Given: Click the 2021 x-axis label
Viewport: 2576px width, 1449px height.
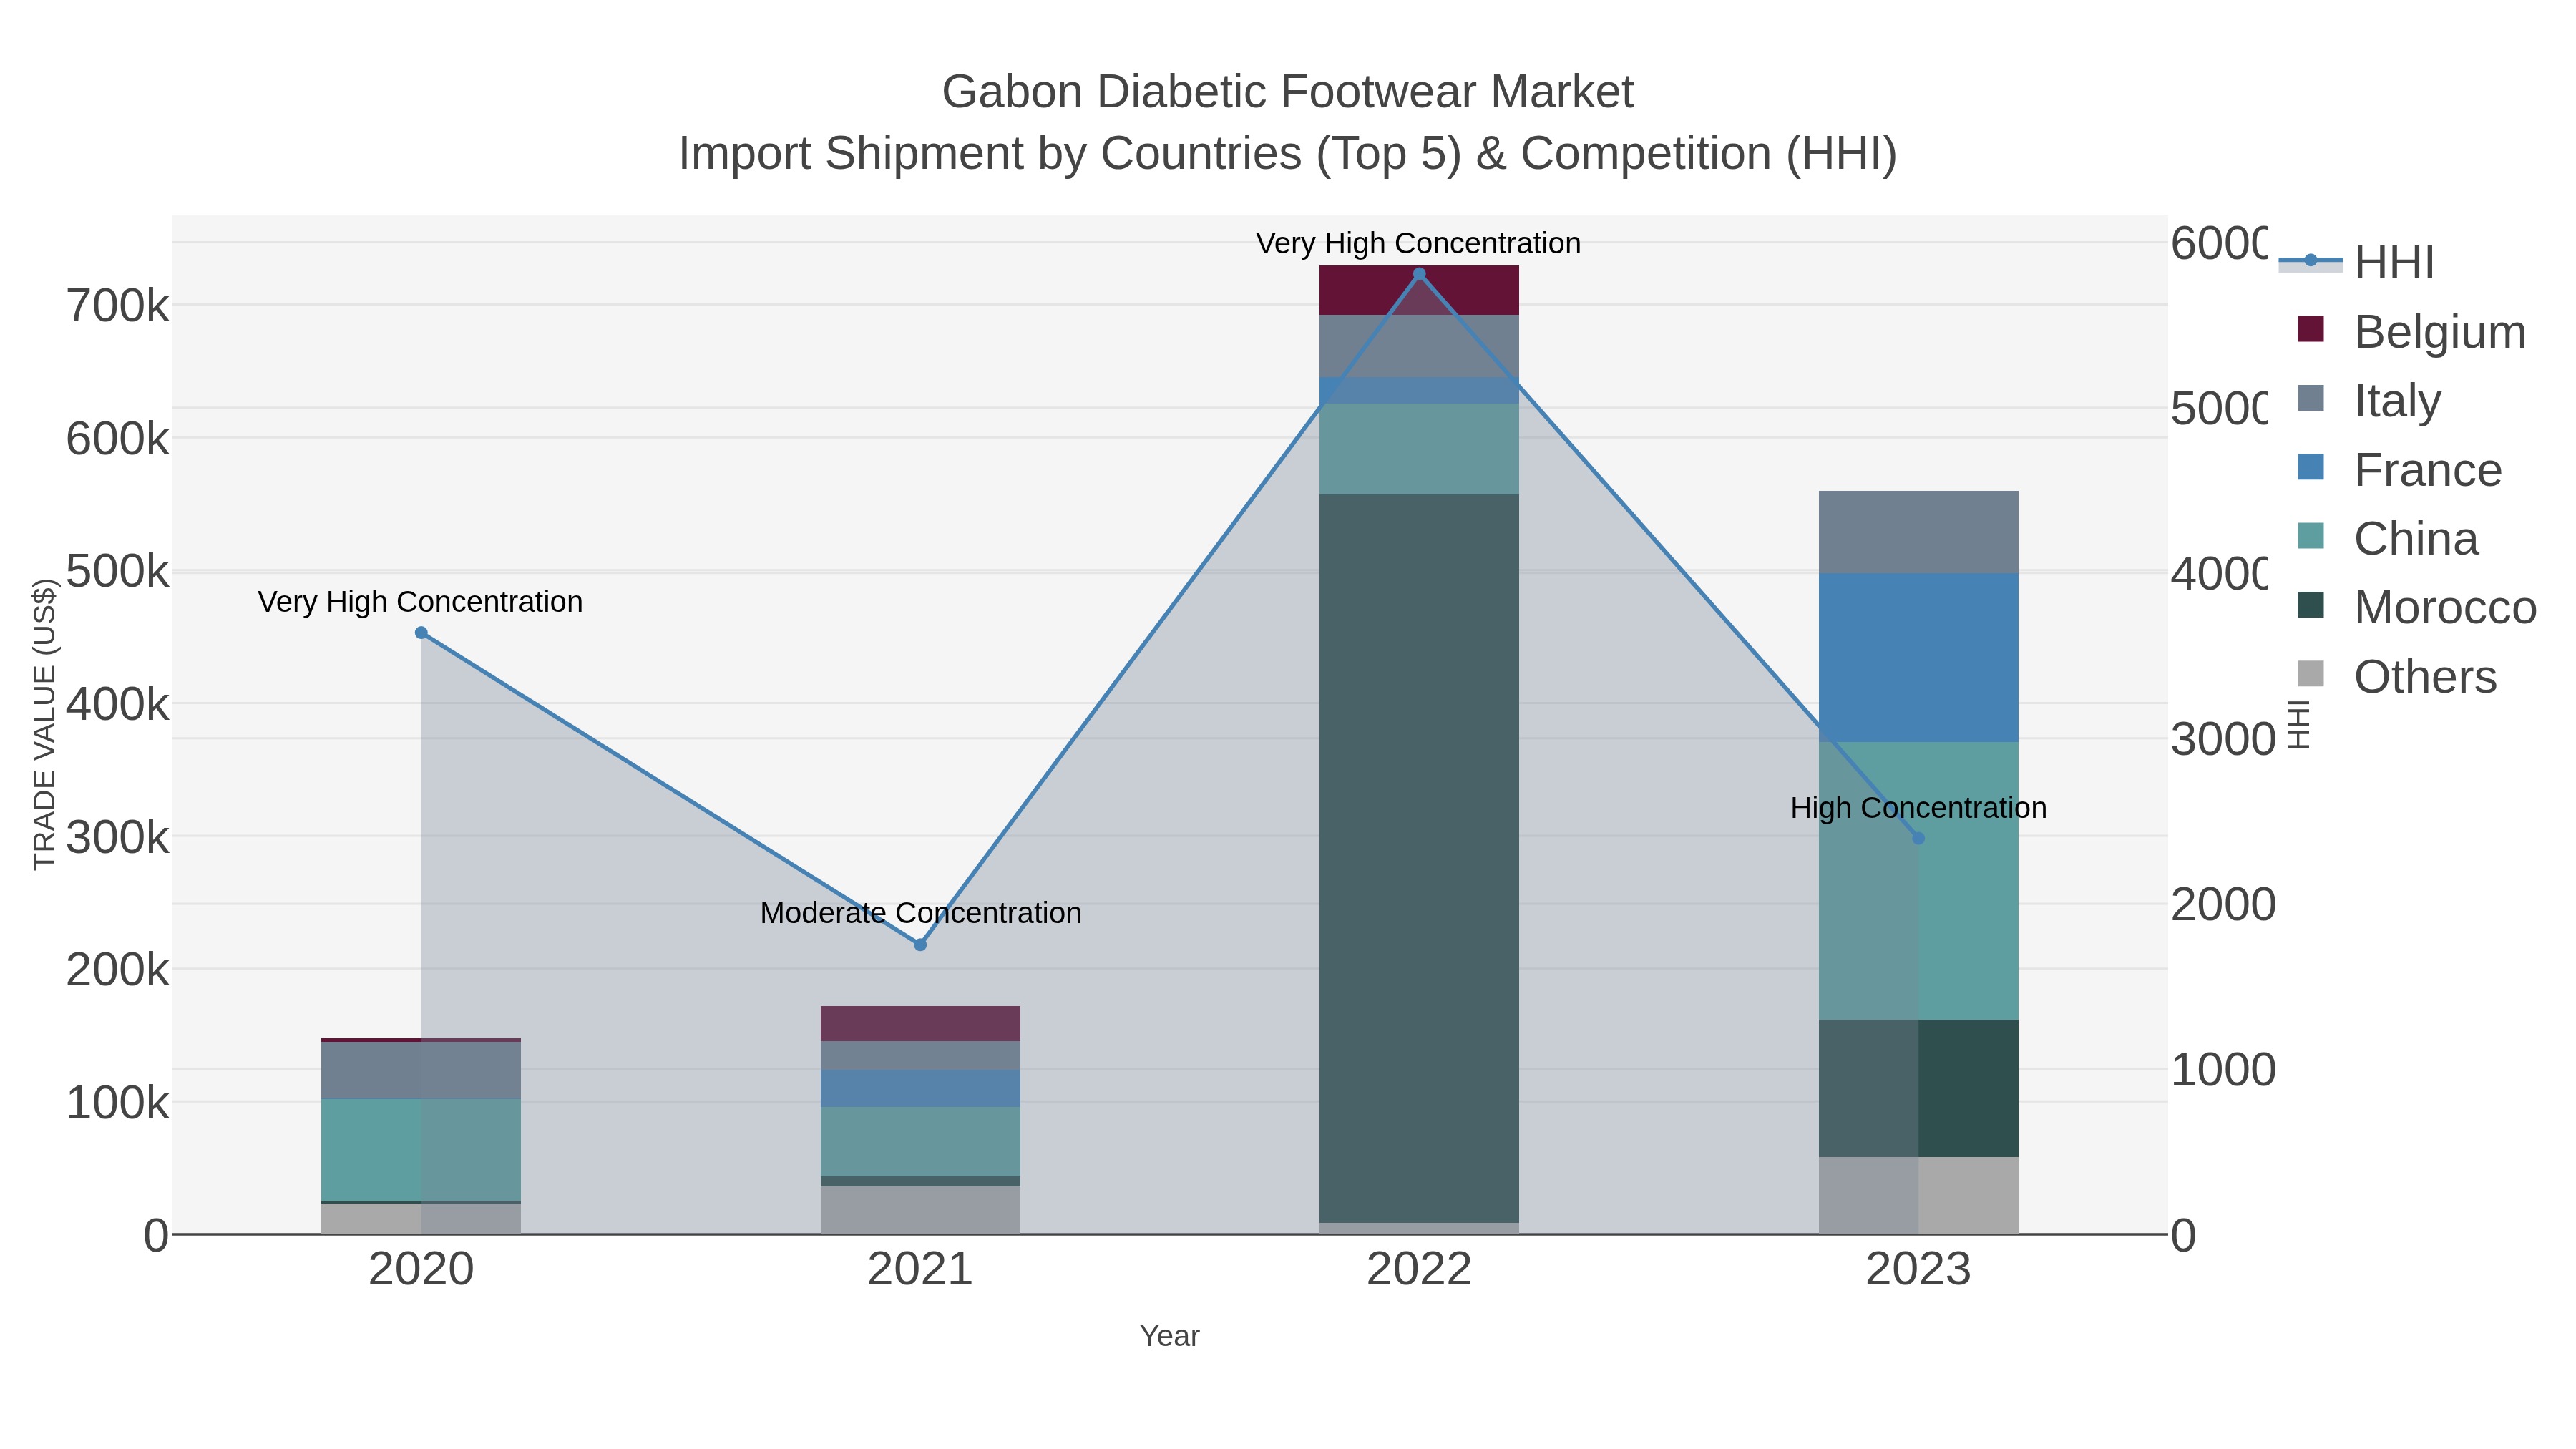Looking at the screenshot, I should 920,1270.
